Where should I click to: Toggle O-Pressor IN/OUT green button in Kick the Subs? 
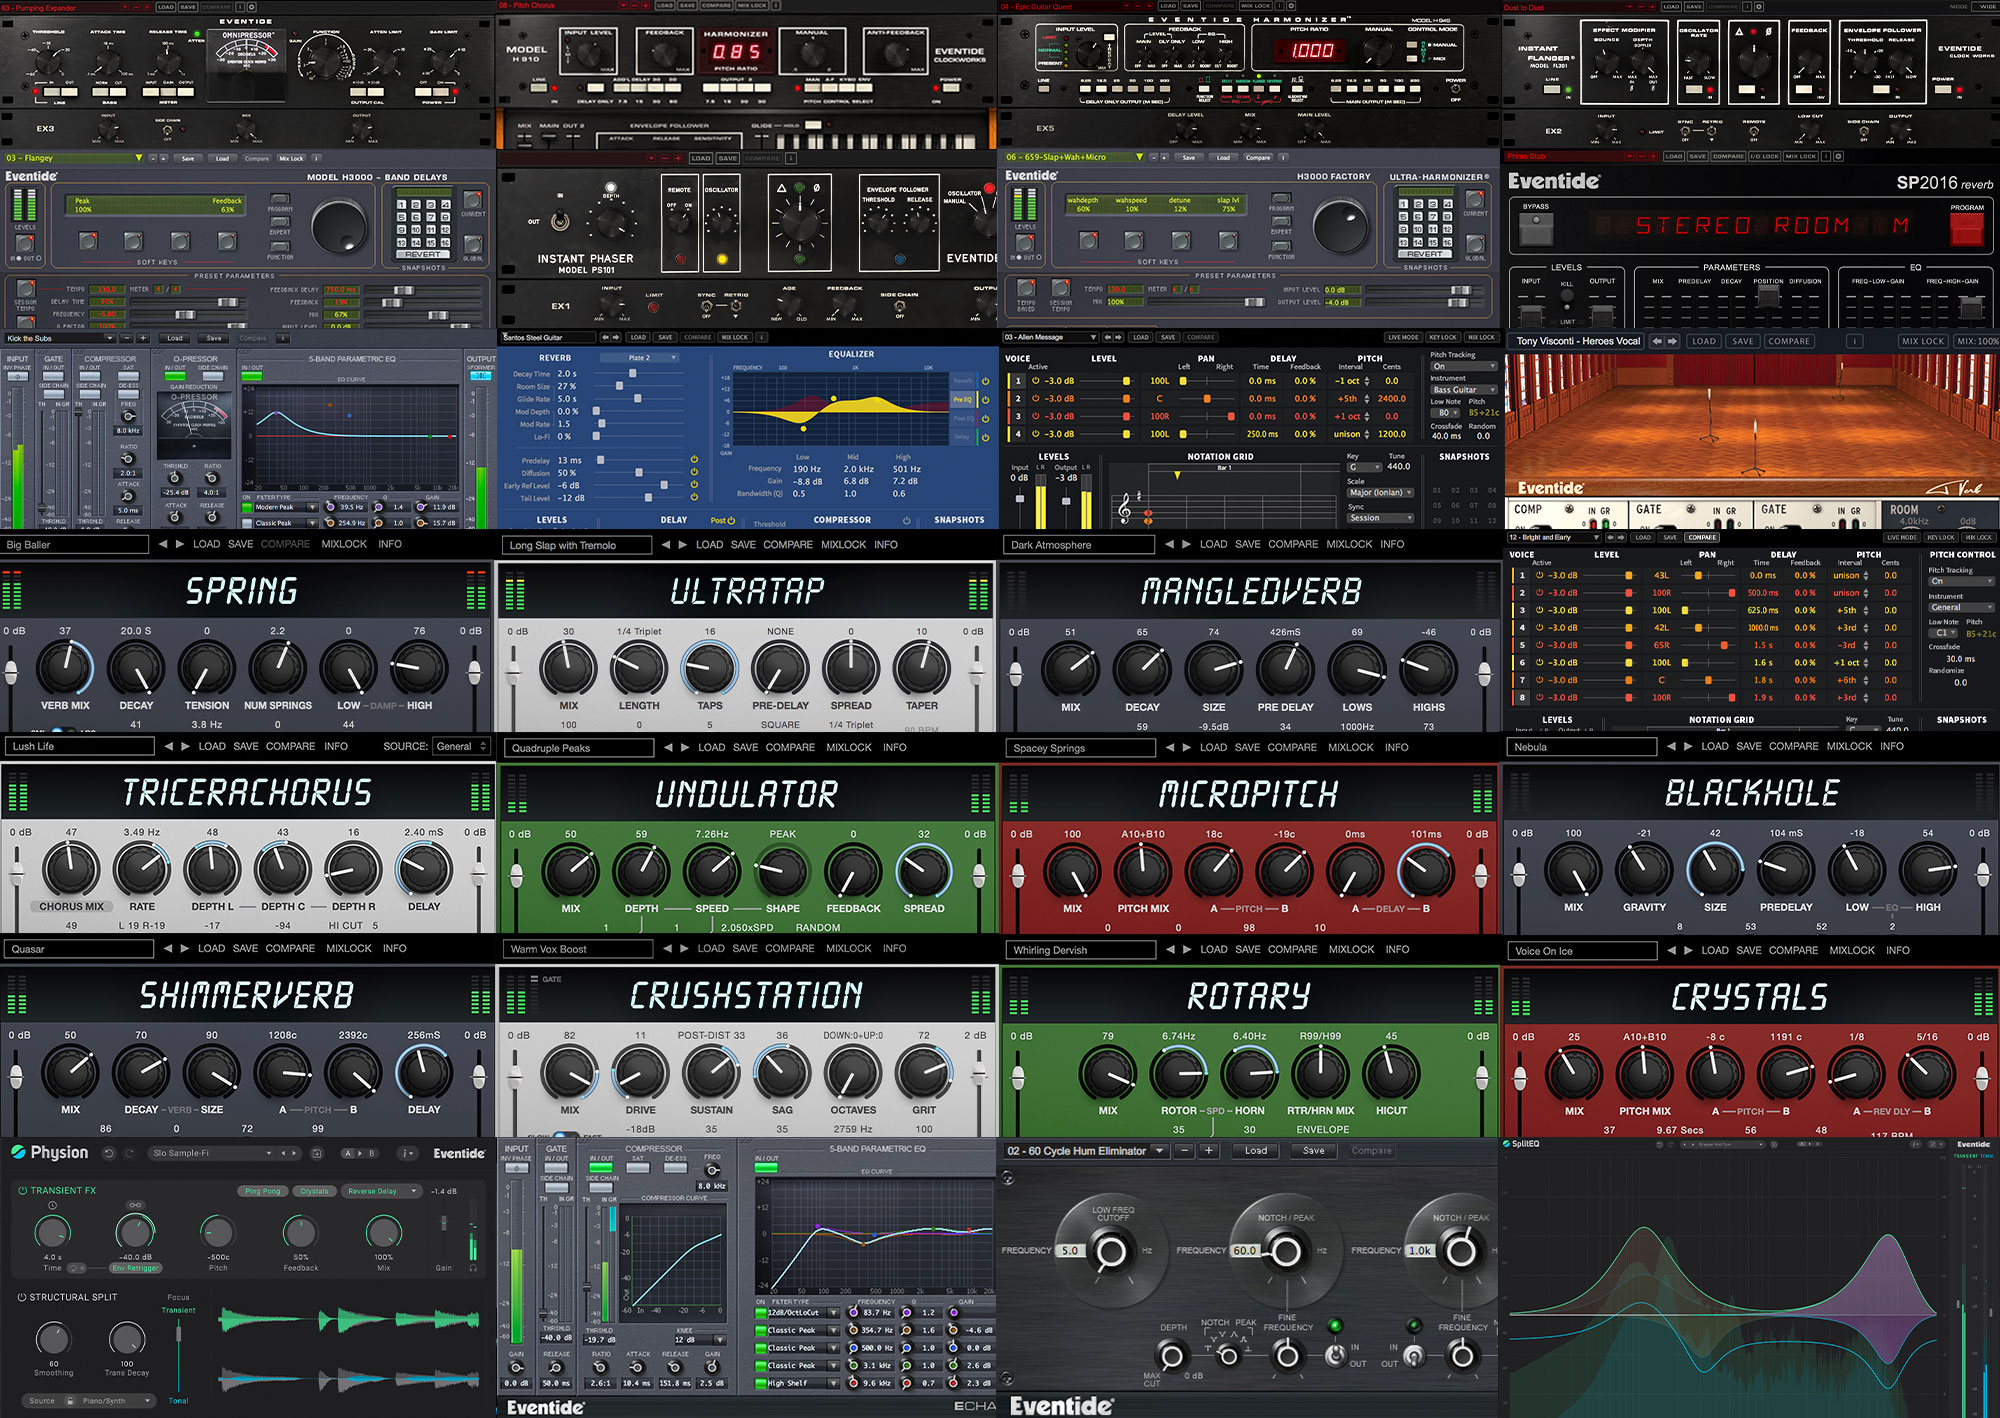coord(175,377)
